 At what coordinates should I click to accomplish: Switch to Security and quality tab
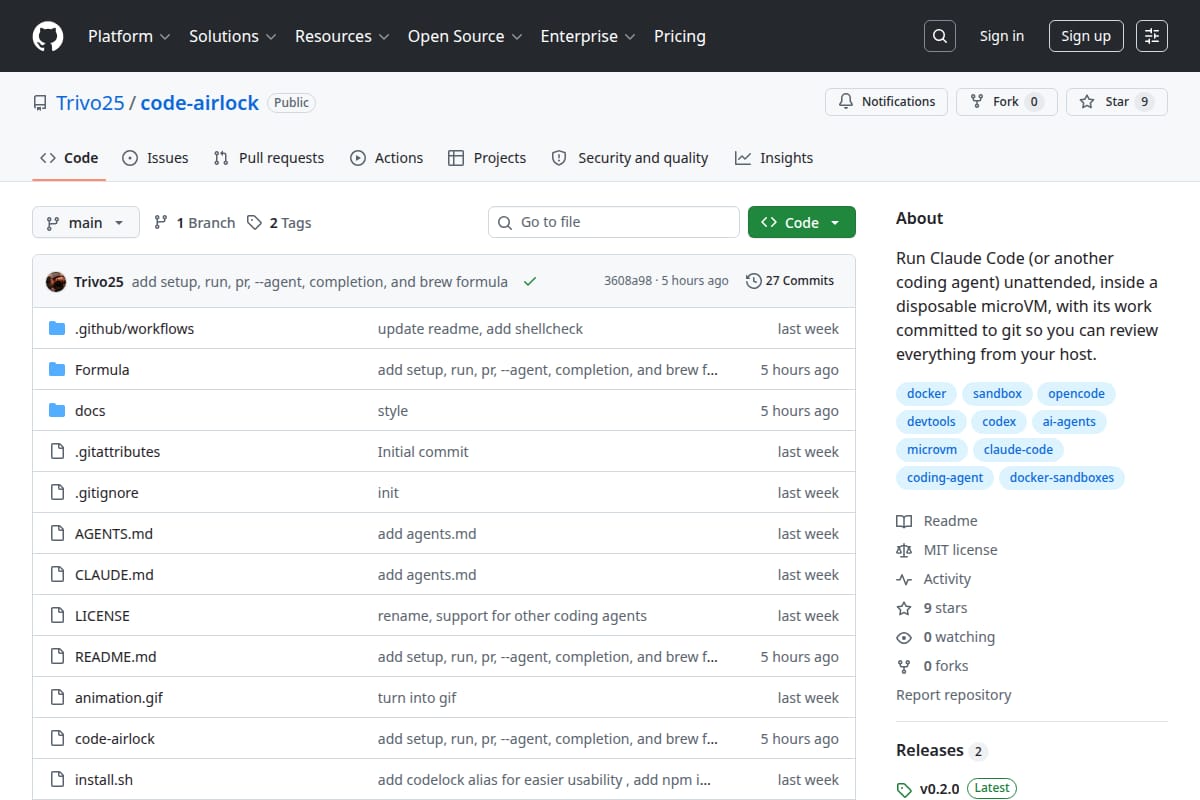[x=630, y=158]
